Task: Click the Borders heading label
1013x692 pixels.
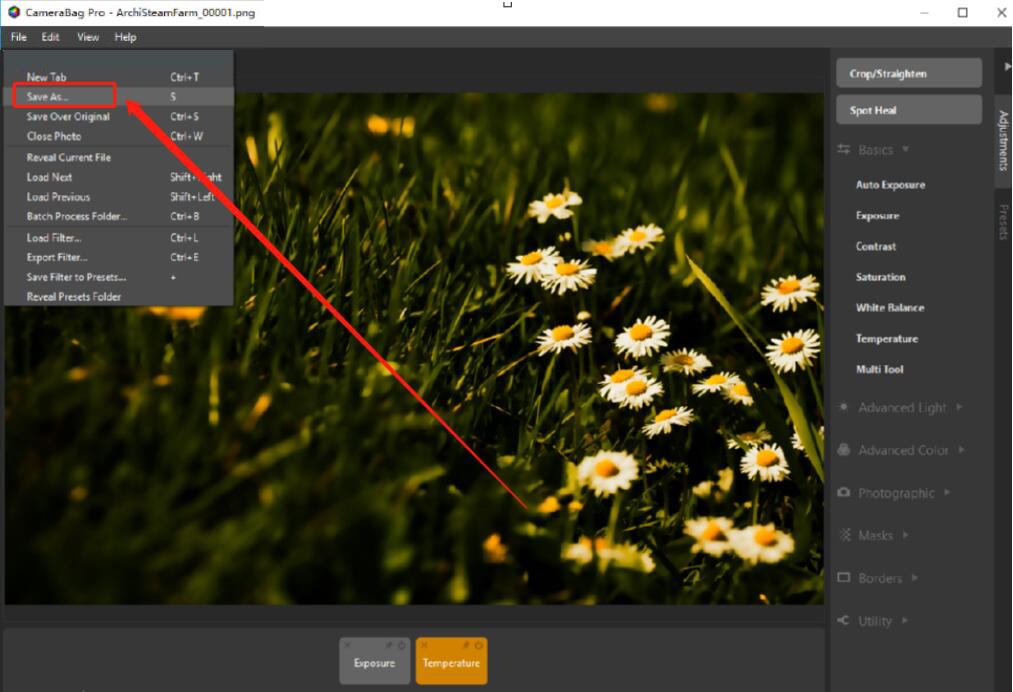Action: tap(880, 578)
